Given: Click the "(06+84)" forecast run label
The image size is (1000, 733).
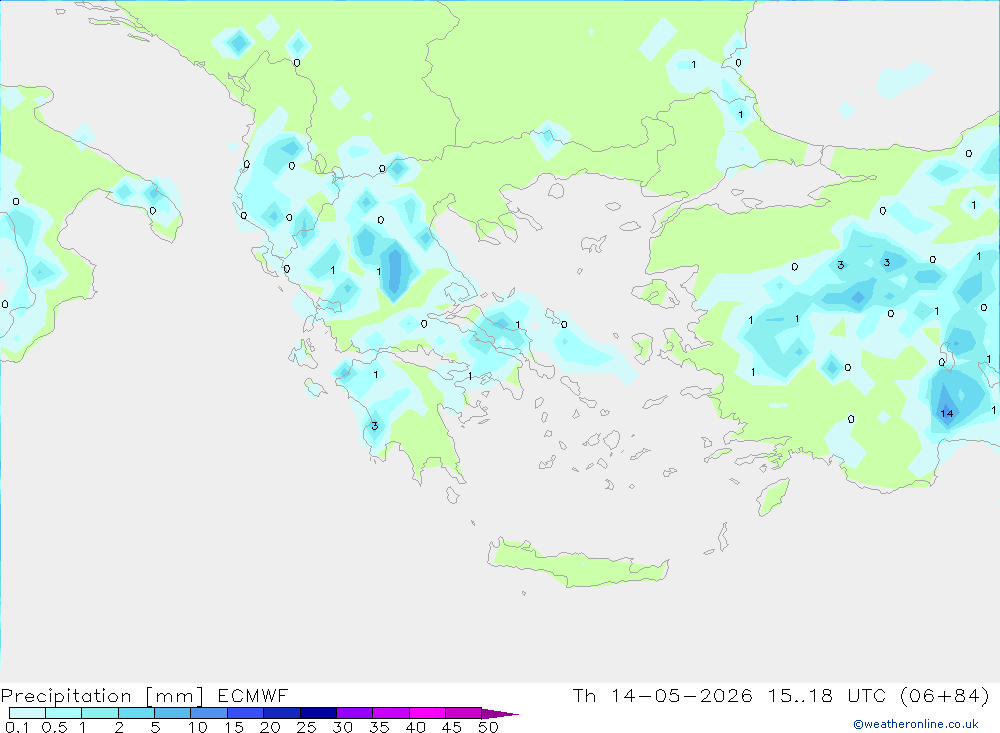Looking at the screenshot, I should click(x=945, y=695).
